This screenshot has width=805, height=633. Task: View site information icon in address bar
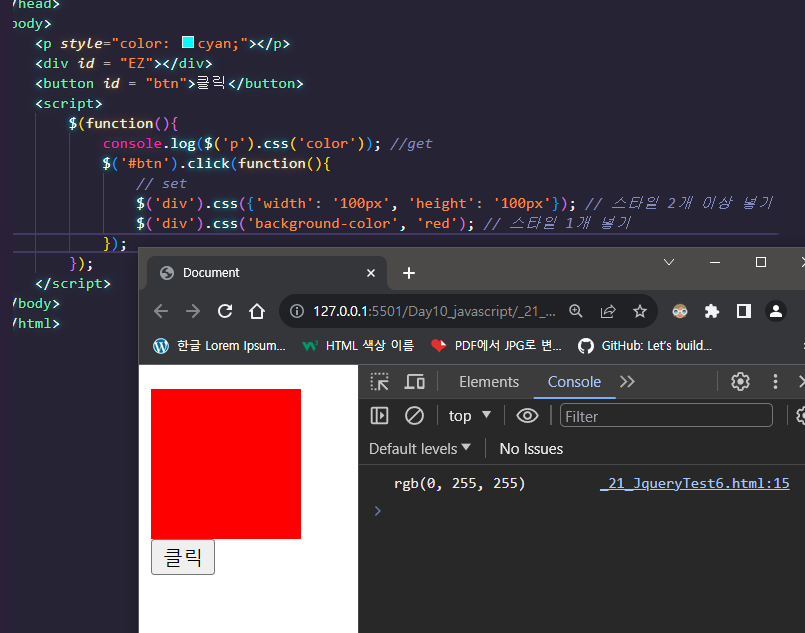(x=297, y=311)
